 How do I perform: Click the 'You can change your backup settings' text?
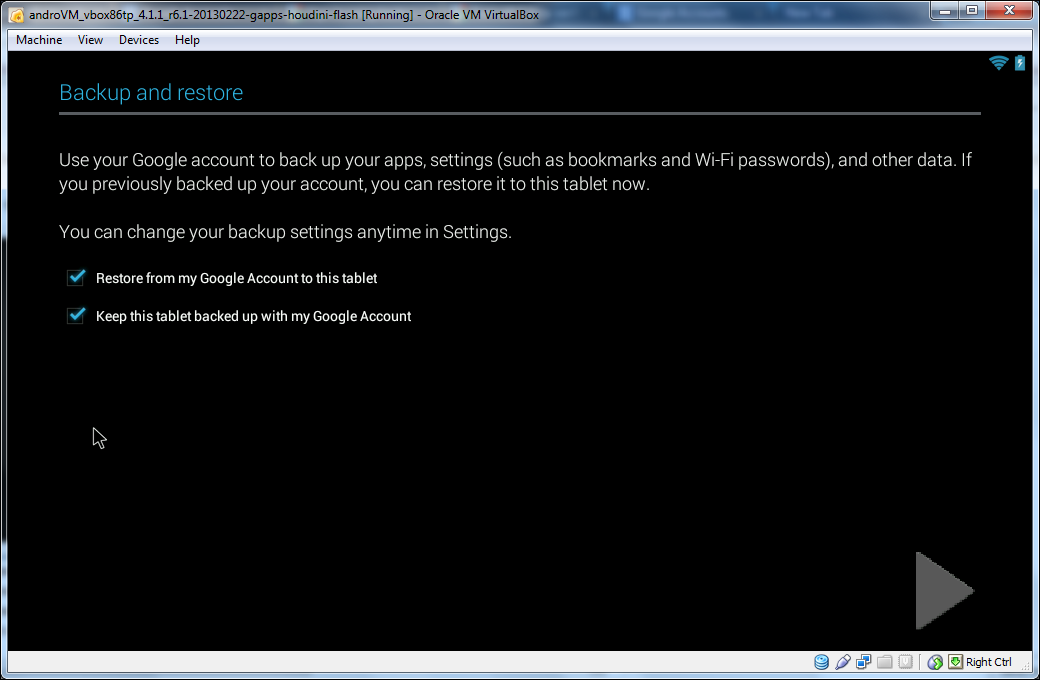(285, 232)
